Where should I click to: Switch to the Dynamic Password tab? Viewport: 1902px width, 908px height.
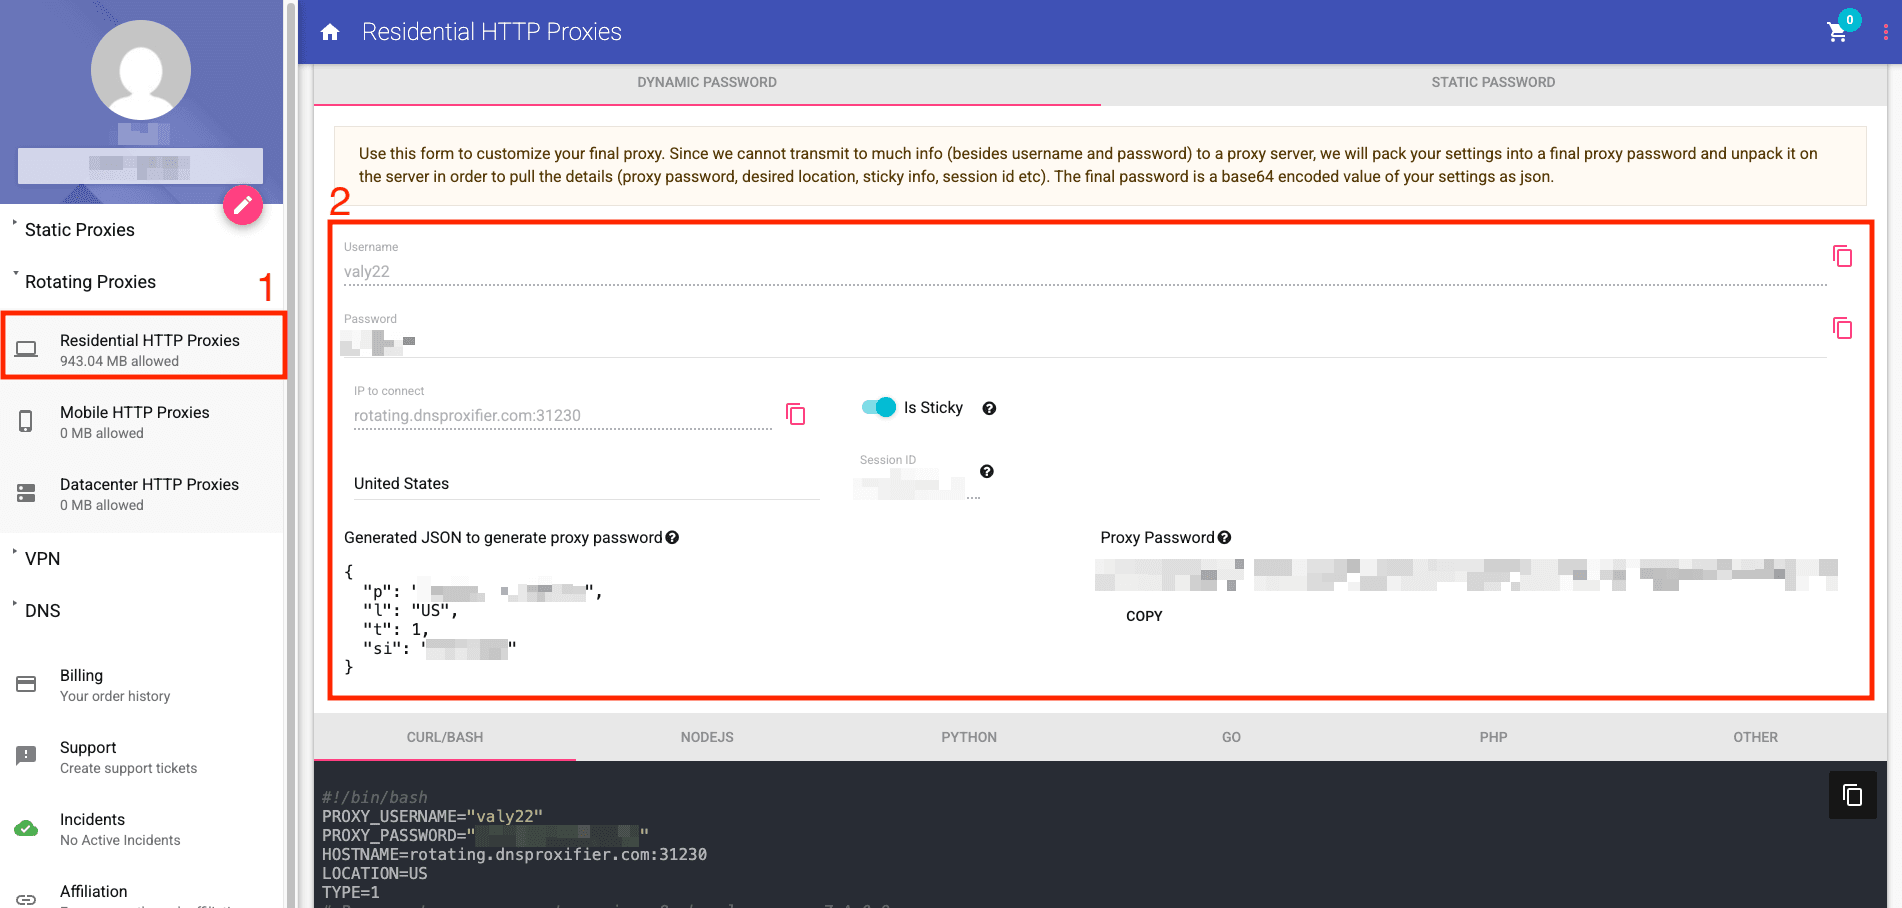point(707,83)
